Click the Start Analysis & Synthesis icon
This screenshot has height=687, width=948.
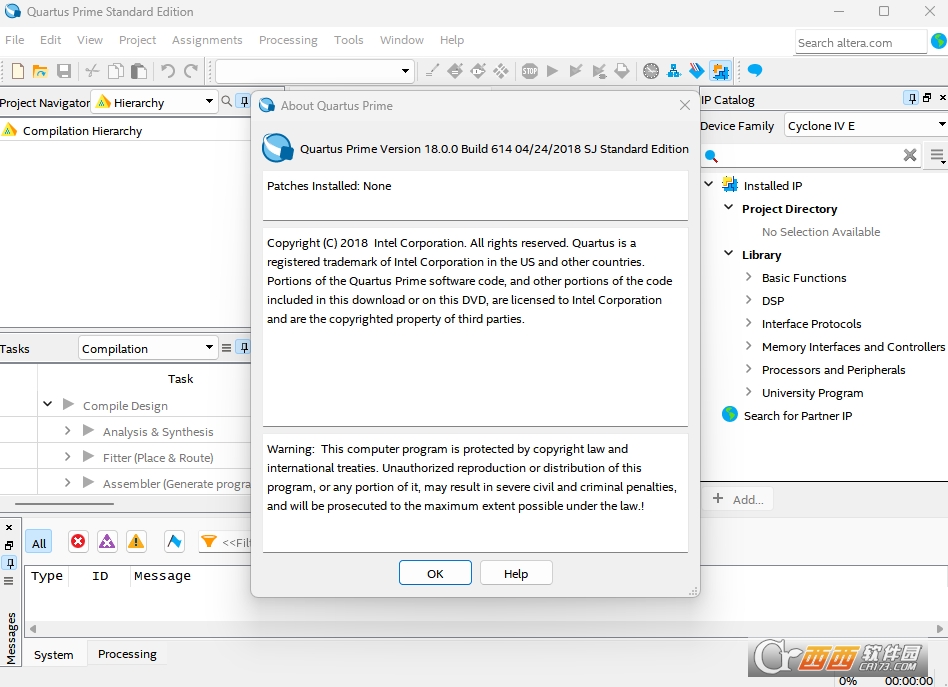coord(576,71)
